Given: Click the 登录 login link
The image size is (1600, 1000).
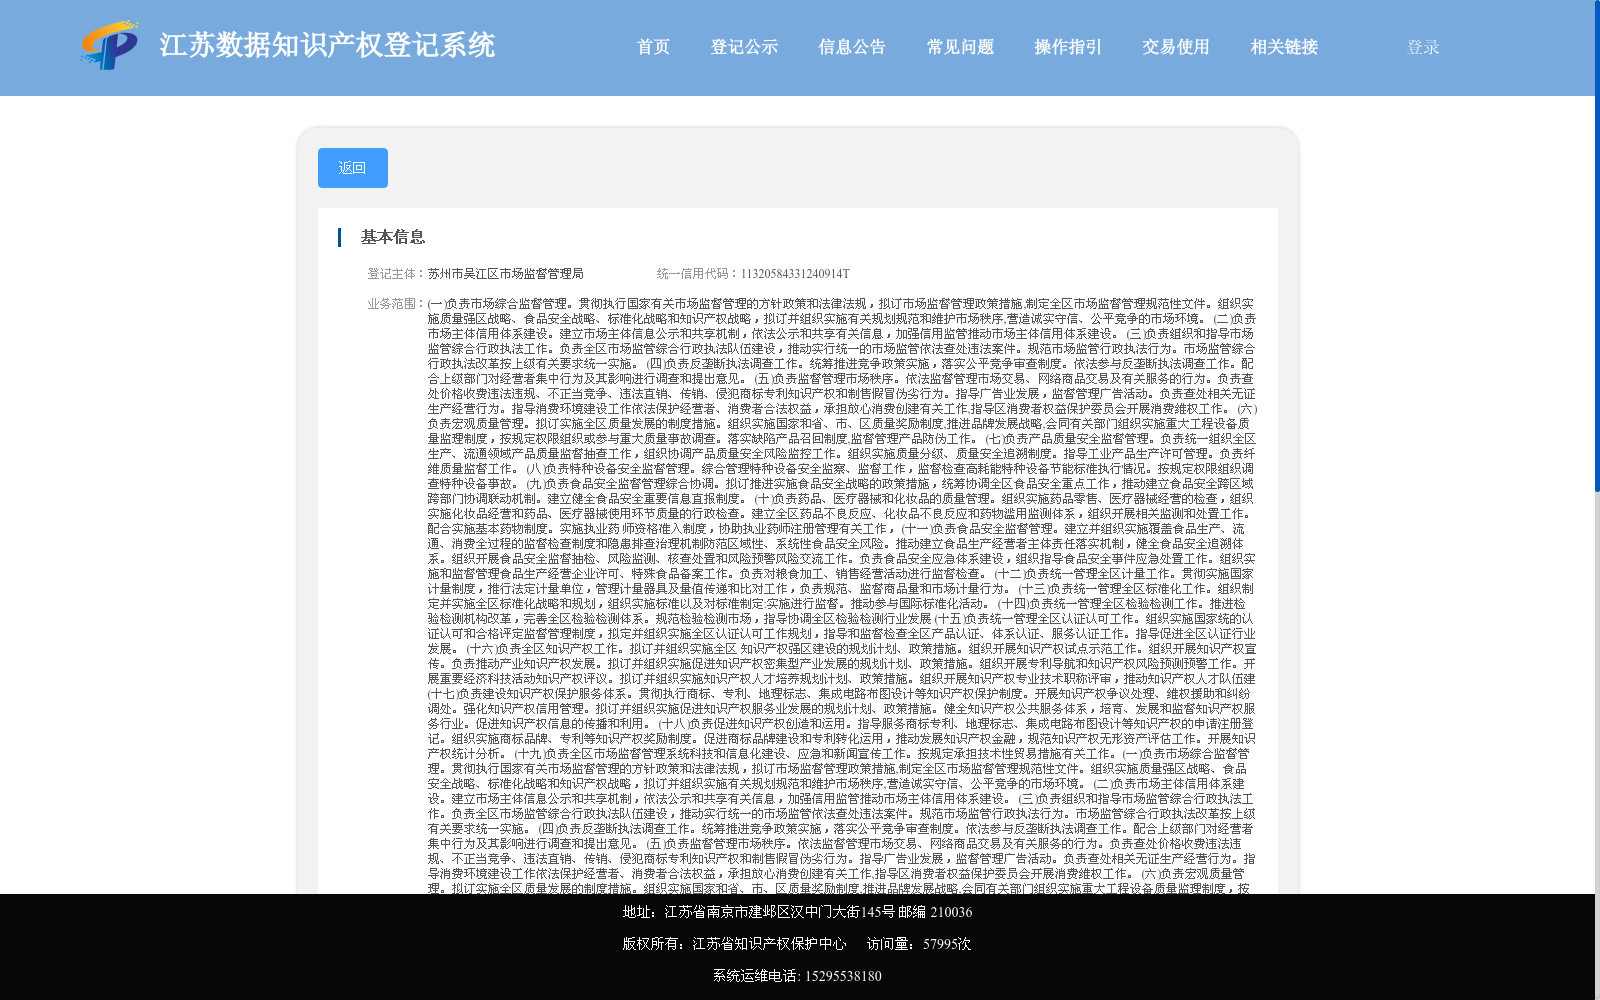Looking at the screenshot, I should [1424, 47].
